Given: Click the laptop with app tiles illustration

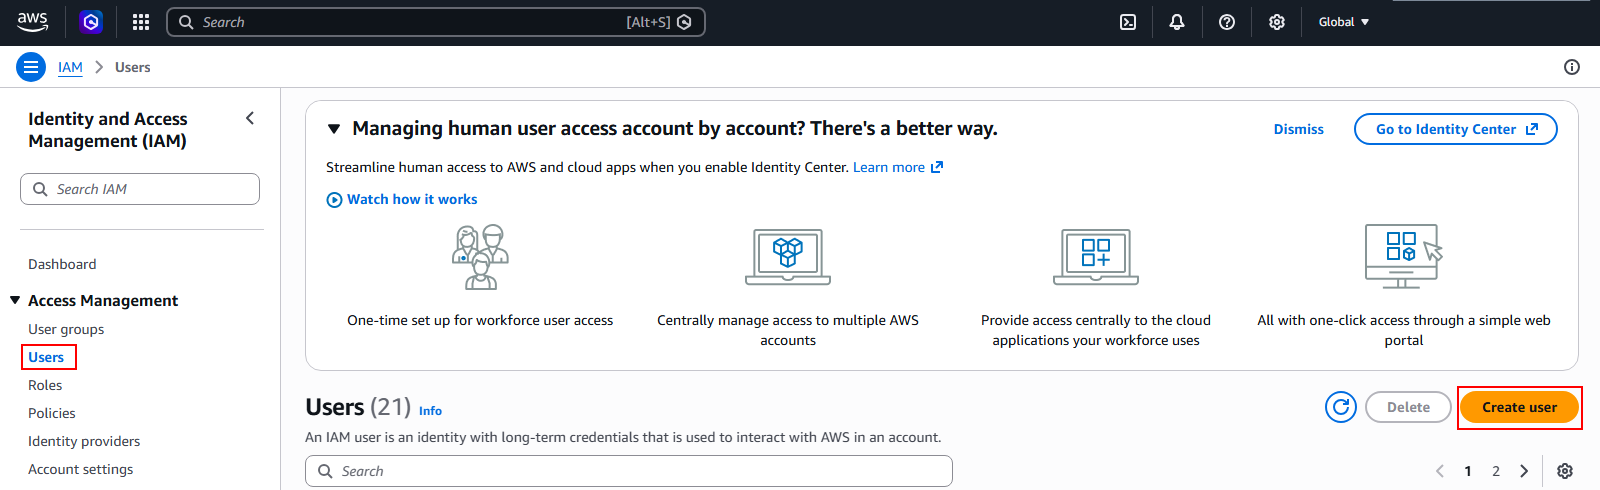Looking at the screenshot, I should pyautogui.click(x=1096, y=257).
